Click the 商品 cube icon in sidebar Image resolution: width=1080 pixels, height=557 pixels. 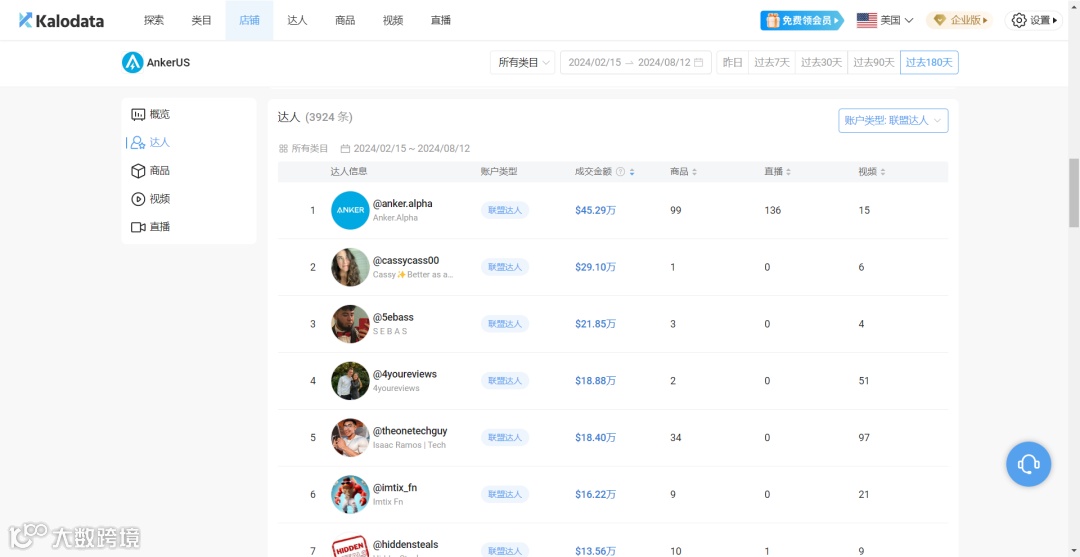(x=138, y=171)
